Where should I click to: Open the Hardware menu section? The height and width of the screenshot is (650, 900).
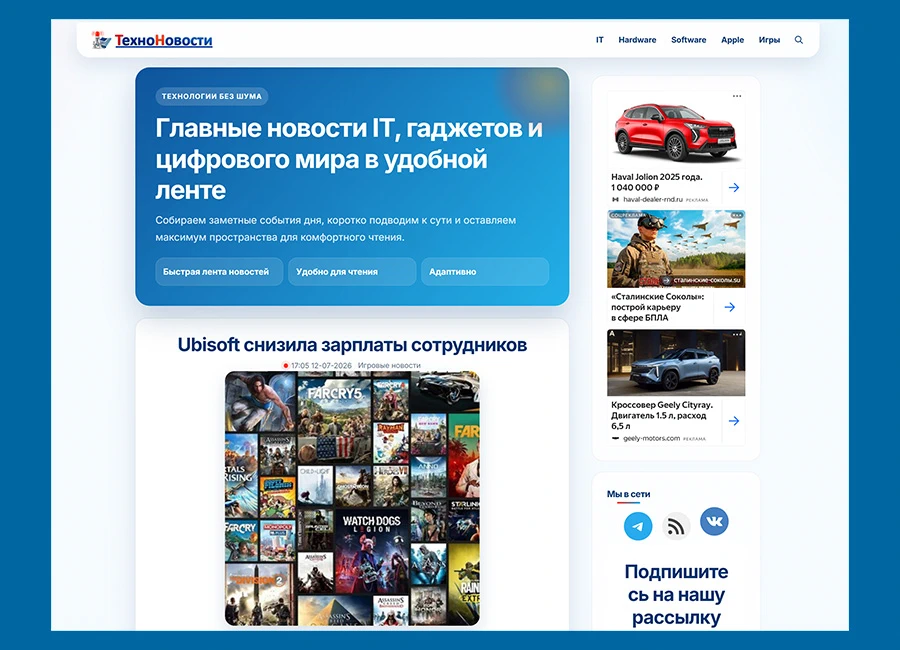click(637, 40)
